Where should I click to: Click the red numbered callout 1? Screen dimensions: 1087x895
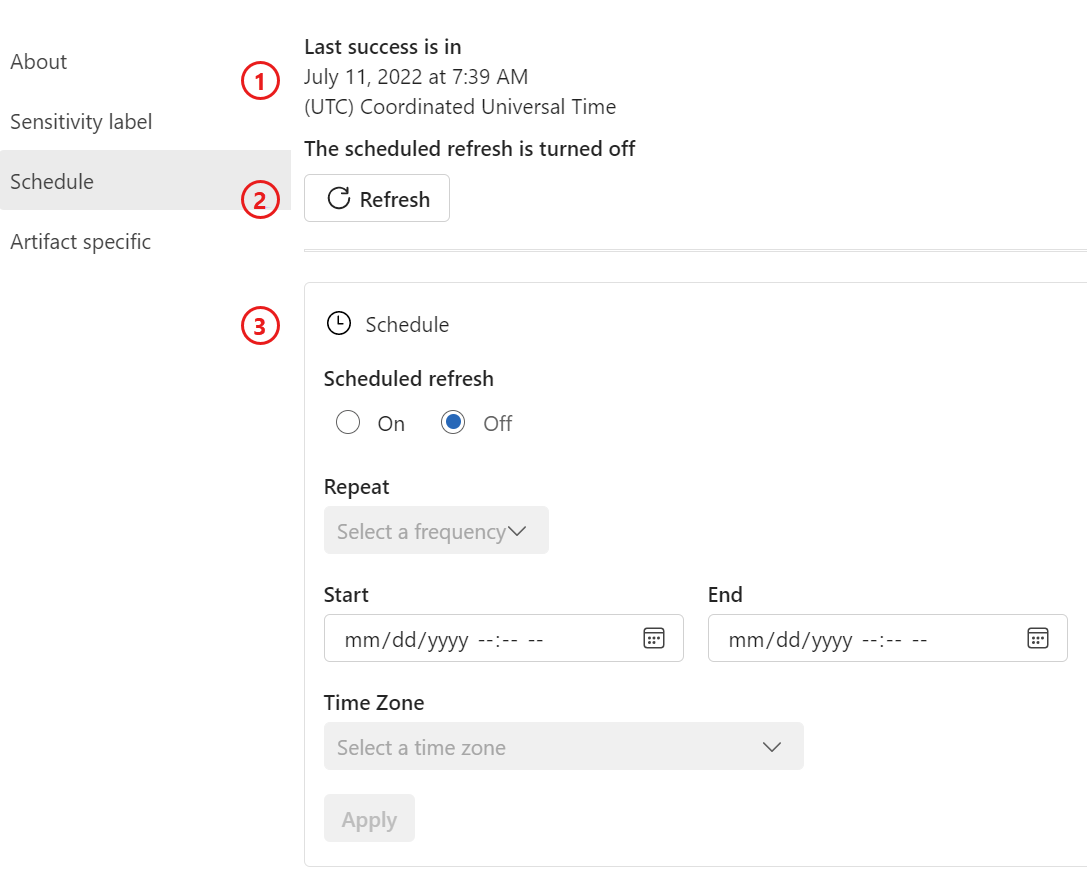(x=261, y=82)
